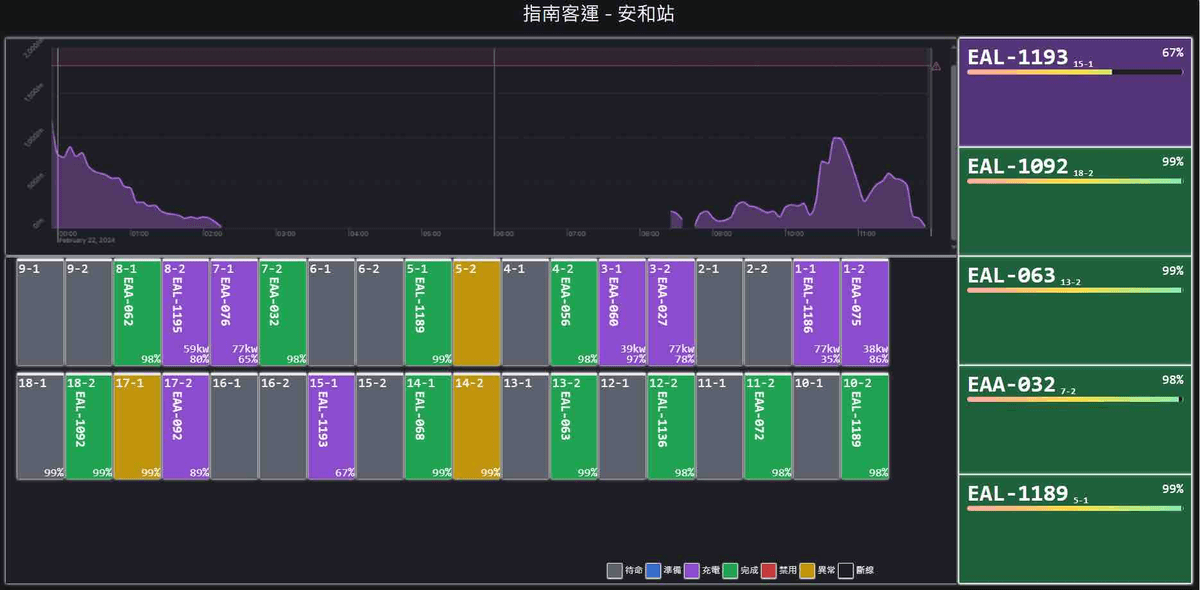This screenshot has width=1200, height=590.
Task: Open charging slot 15-1 with EAL-1193
Action: [331, 427]
